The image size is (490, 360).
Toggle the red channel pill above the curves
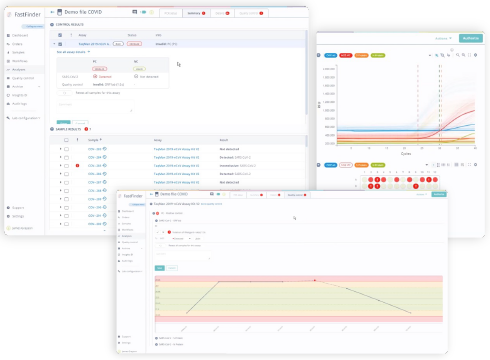click(x=346, y=55)
